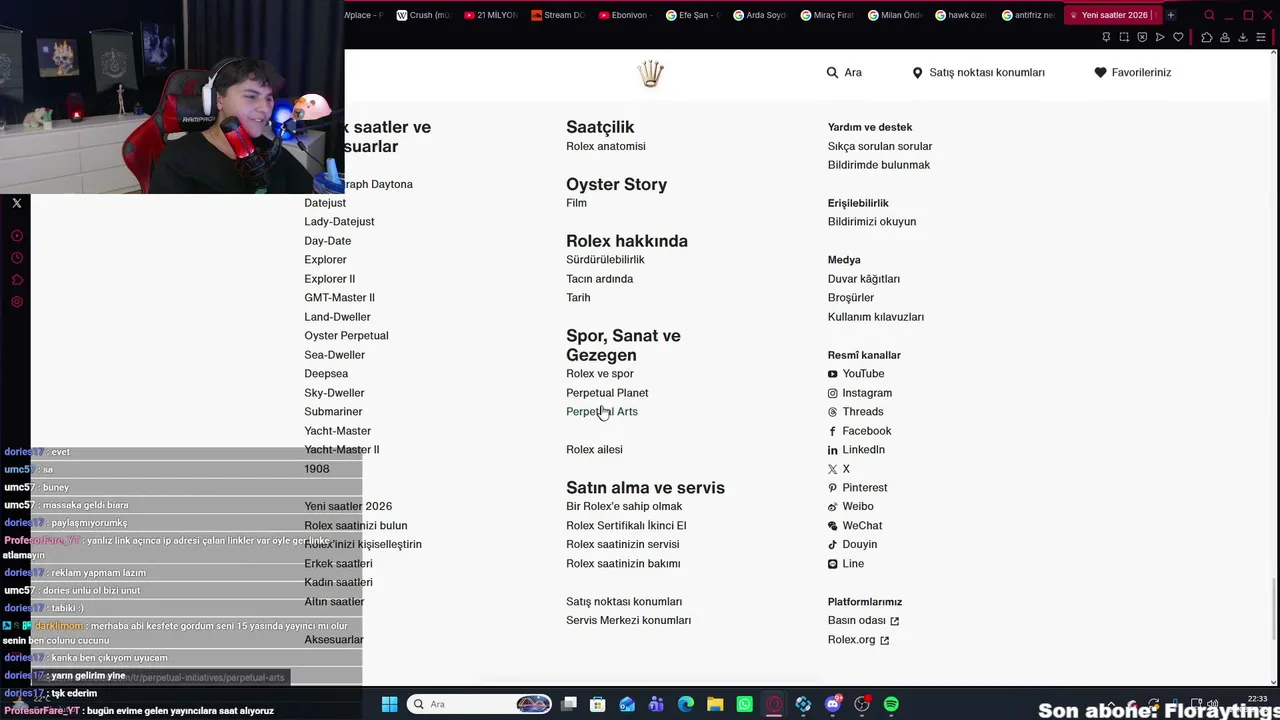Viewport: 1280px width, 720px height.
Task: Open the Submariner watch link
Action: click(x=333, y=412)
